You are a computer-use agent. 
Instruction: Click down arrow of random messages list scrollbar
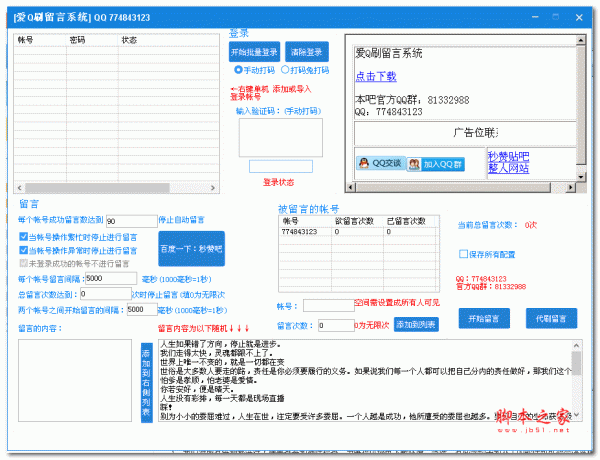pyautogui.click(x=577, y=415)
